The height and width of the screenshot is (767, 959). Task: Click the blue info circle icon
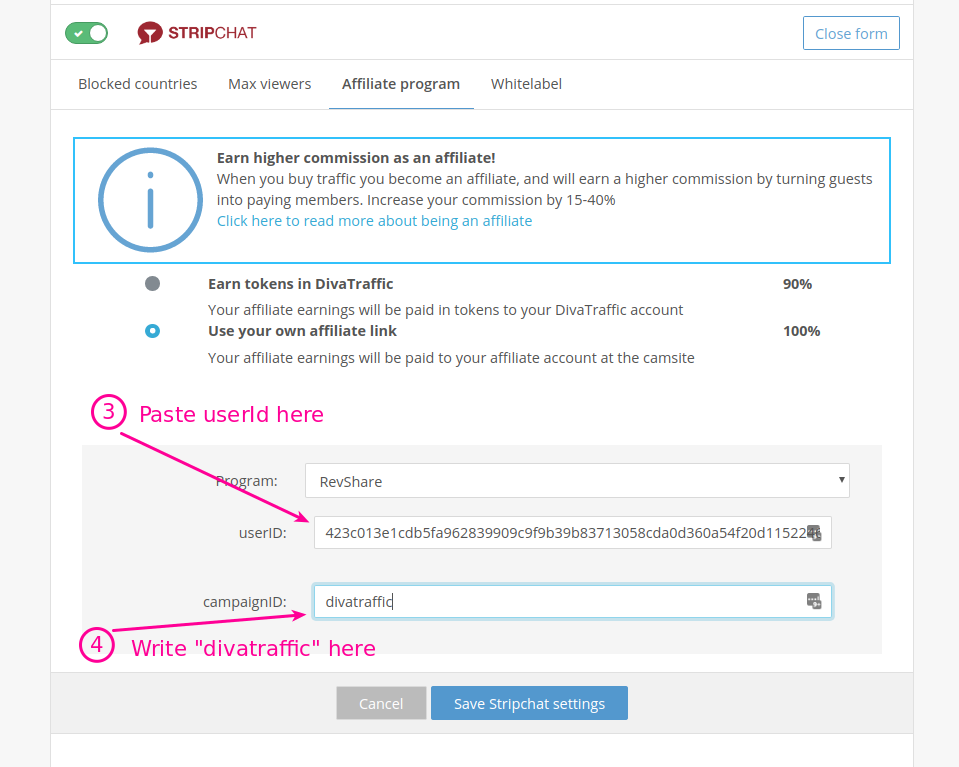(x=150, y=200)
